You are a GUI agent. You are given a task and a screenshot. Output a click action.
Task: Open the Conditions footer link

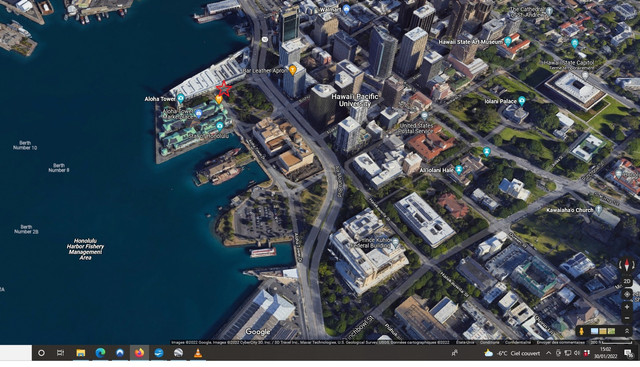489,343
